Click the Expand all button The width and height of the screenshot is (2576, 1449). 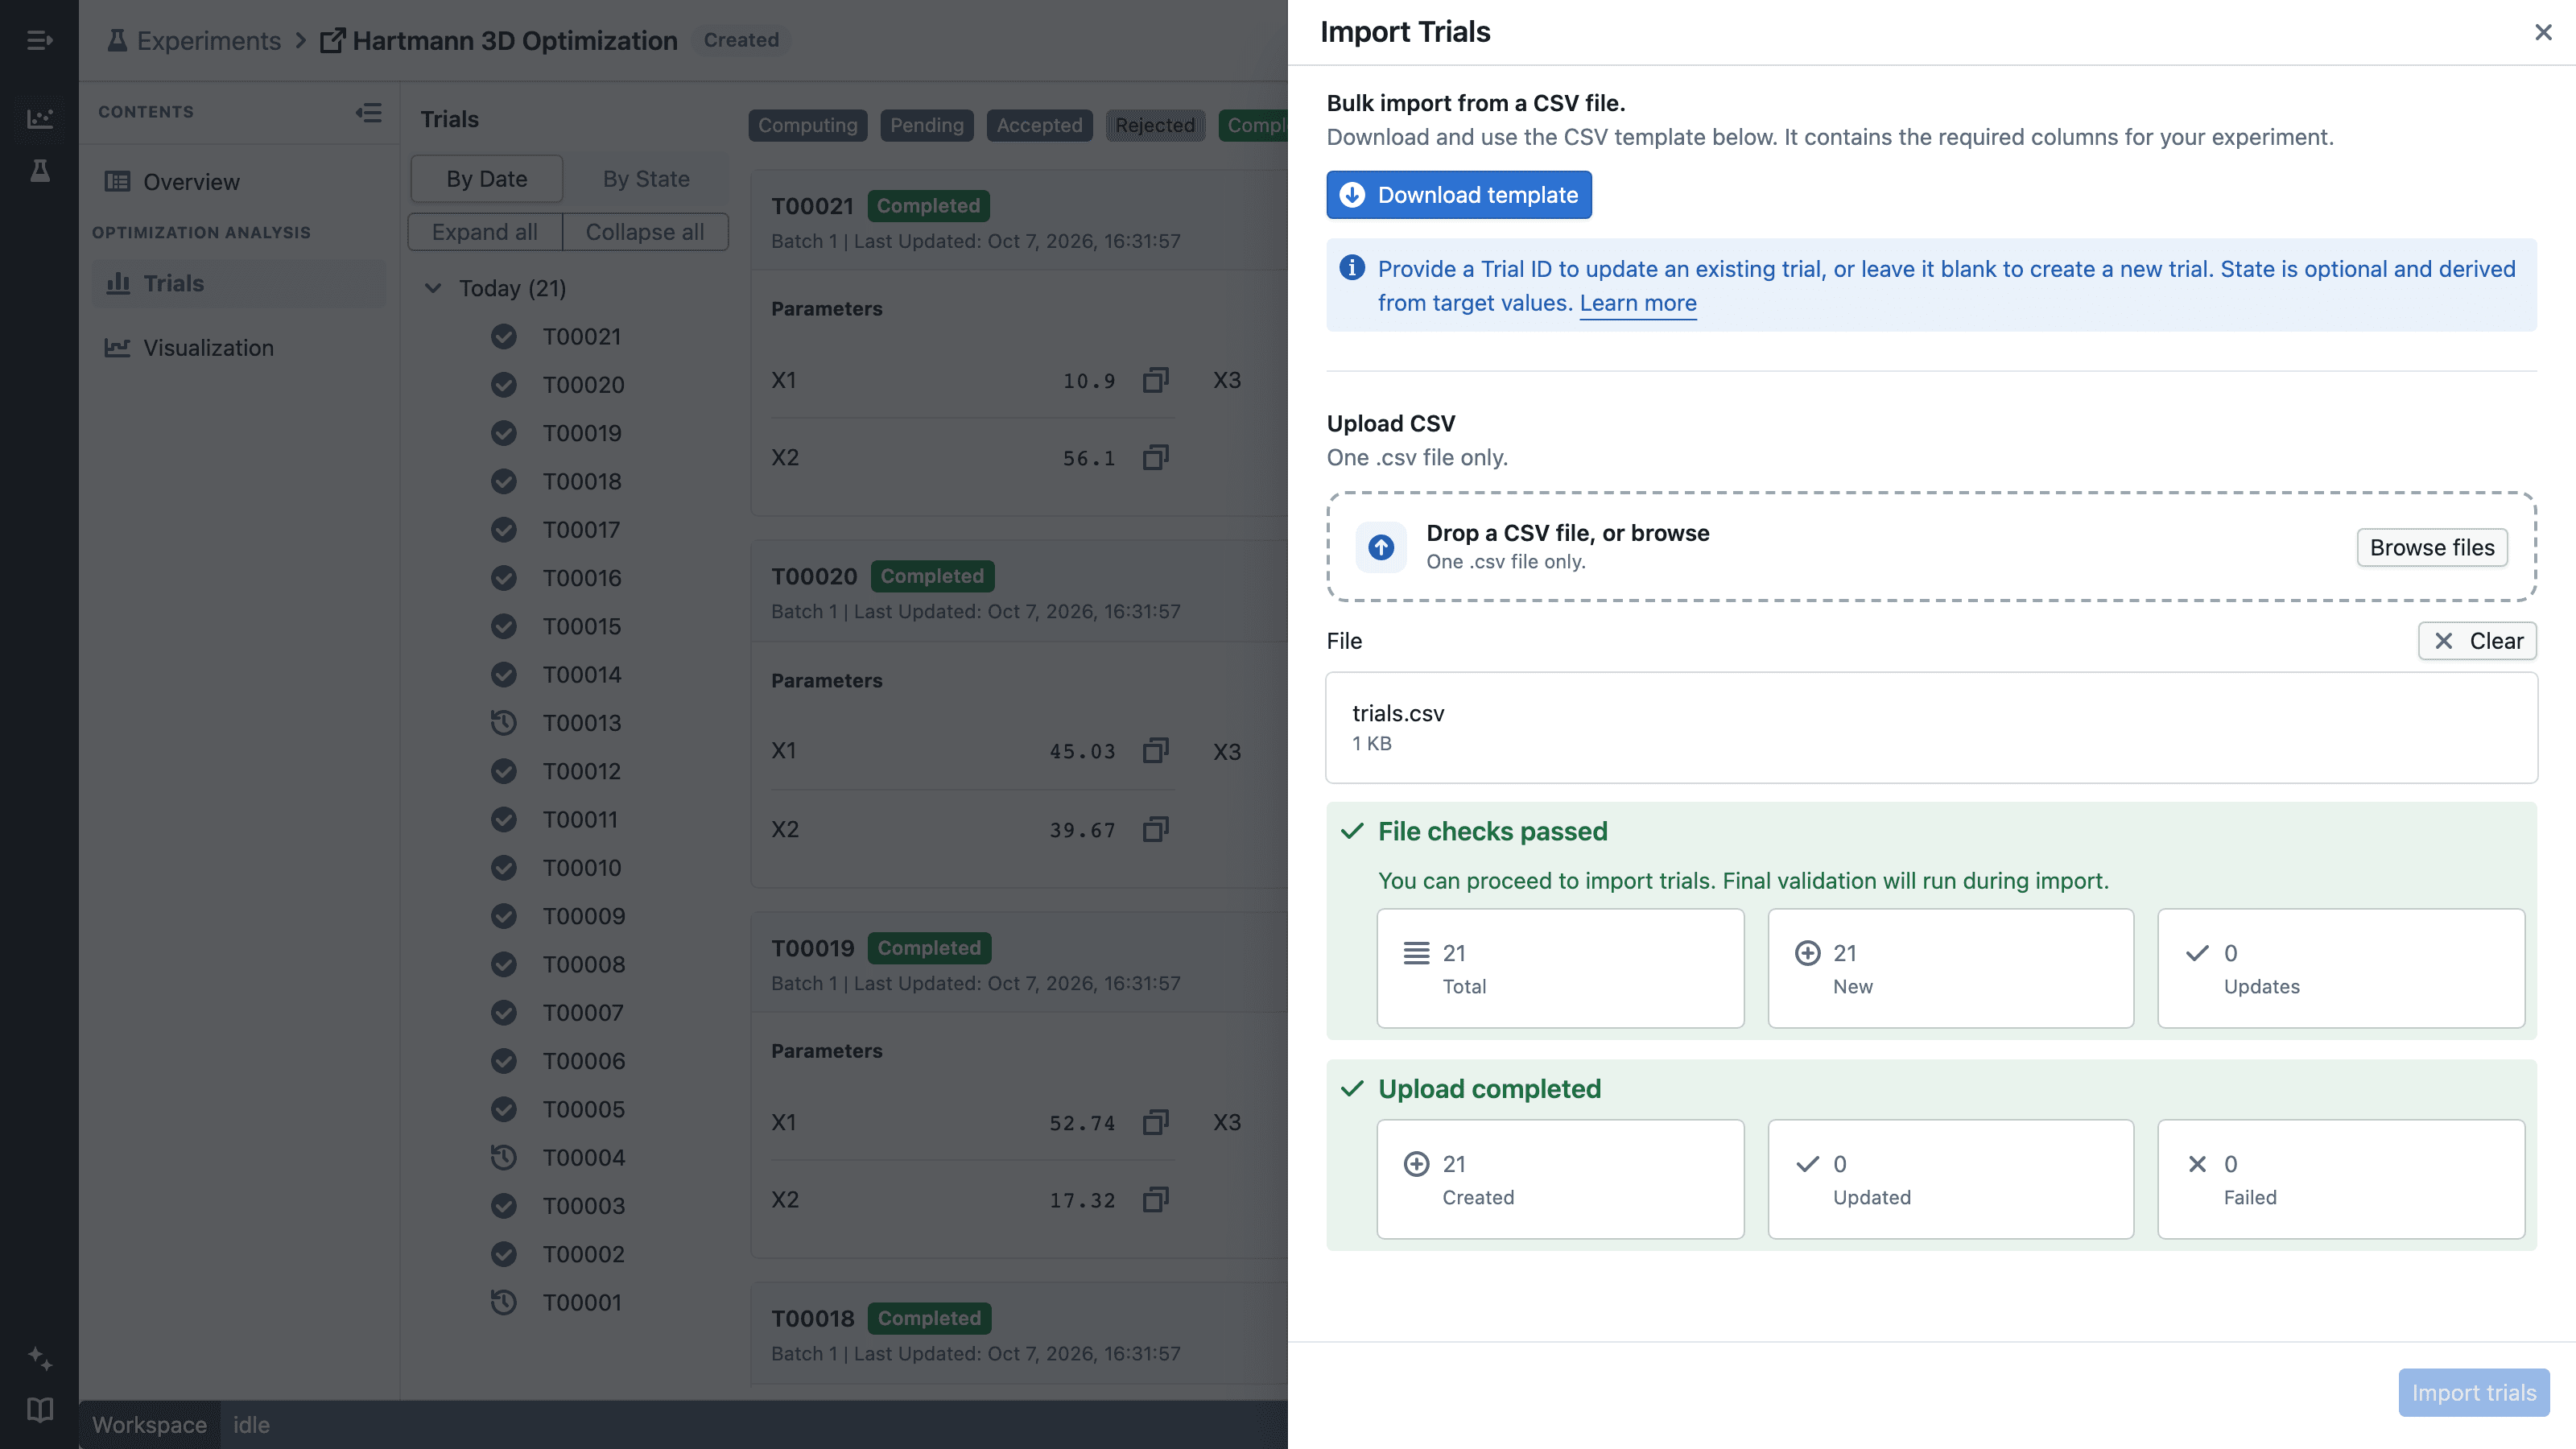point(485,232)
